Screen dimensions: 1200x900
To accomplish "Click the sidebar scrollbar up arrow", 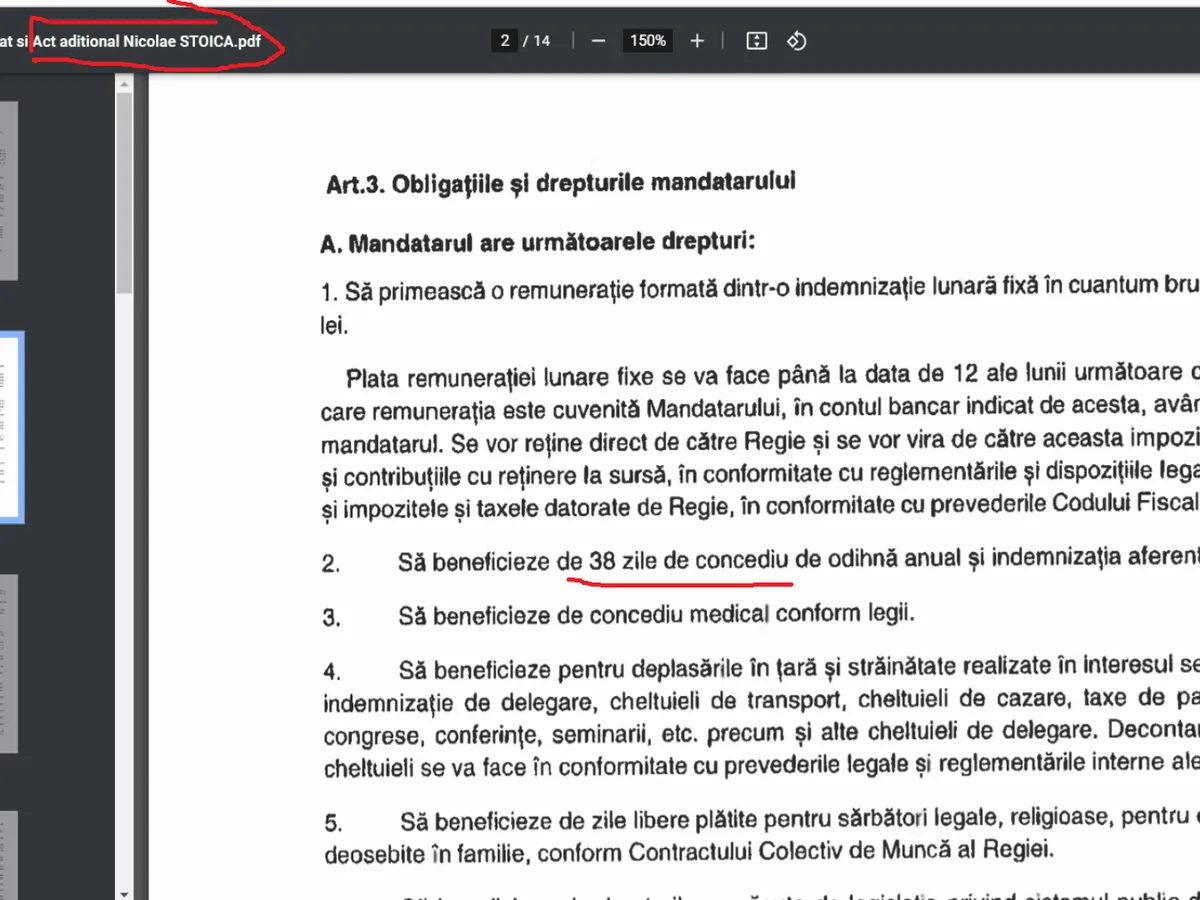I will [125, 84].
